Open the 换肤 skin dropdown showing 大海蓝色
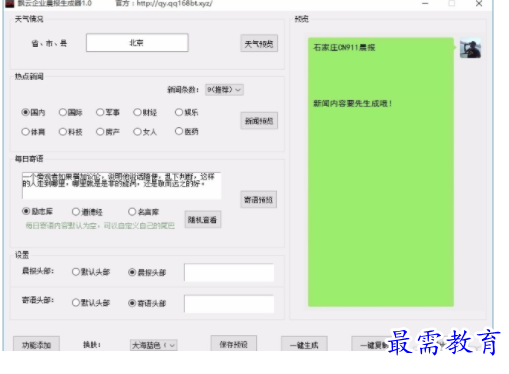509x374 pixels. point(153,345)
